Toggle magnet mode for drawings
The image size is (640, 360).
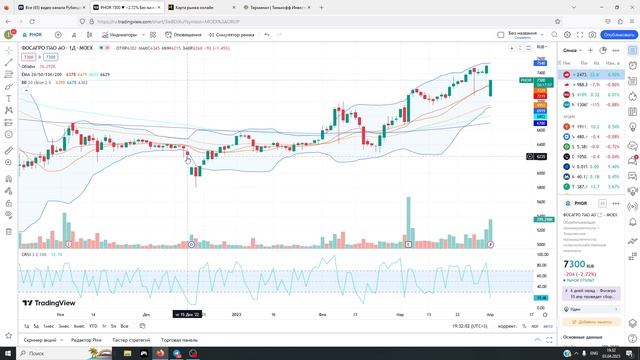9,179
